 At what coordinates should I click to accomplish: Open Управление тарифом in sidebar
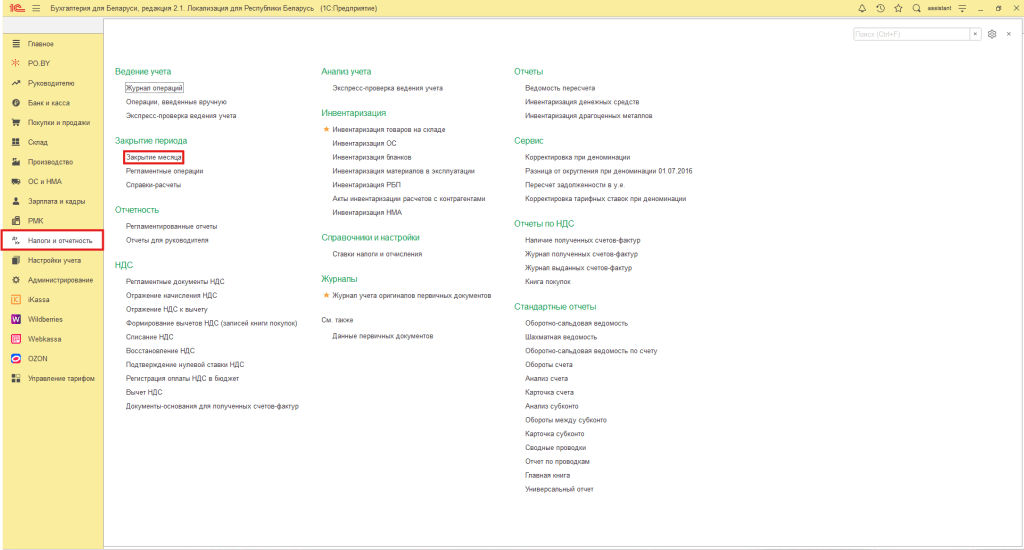coord(61,378)
